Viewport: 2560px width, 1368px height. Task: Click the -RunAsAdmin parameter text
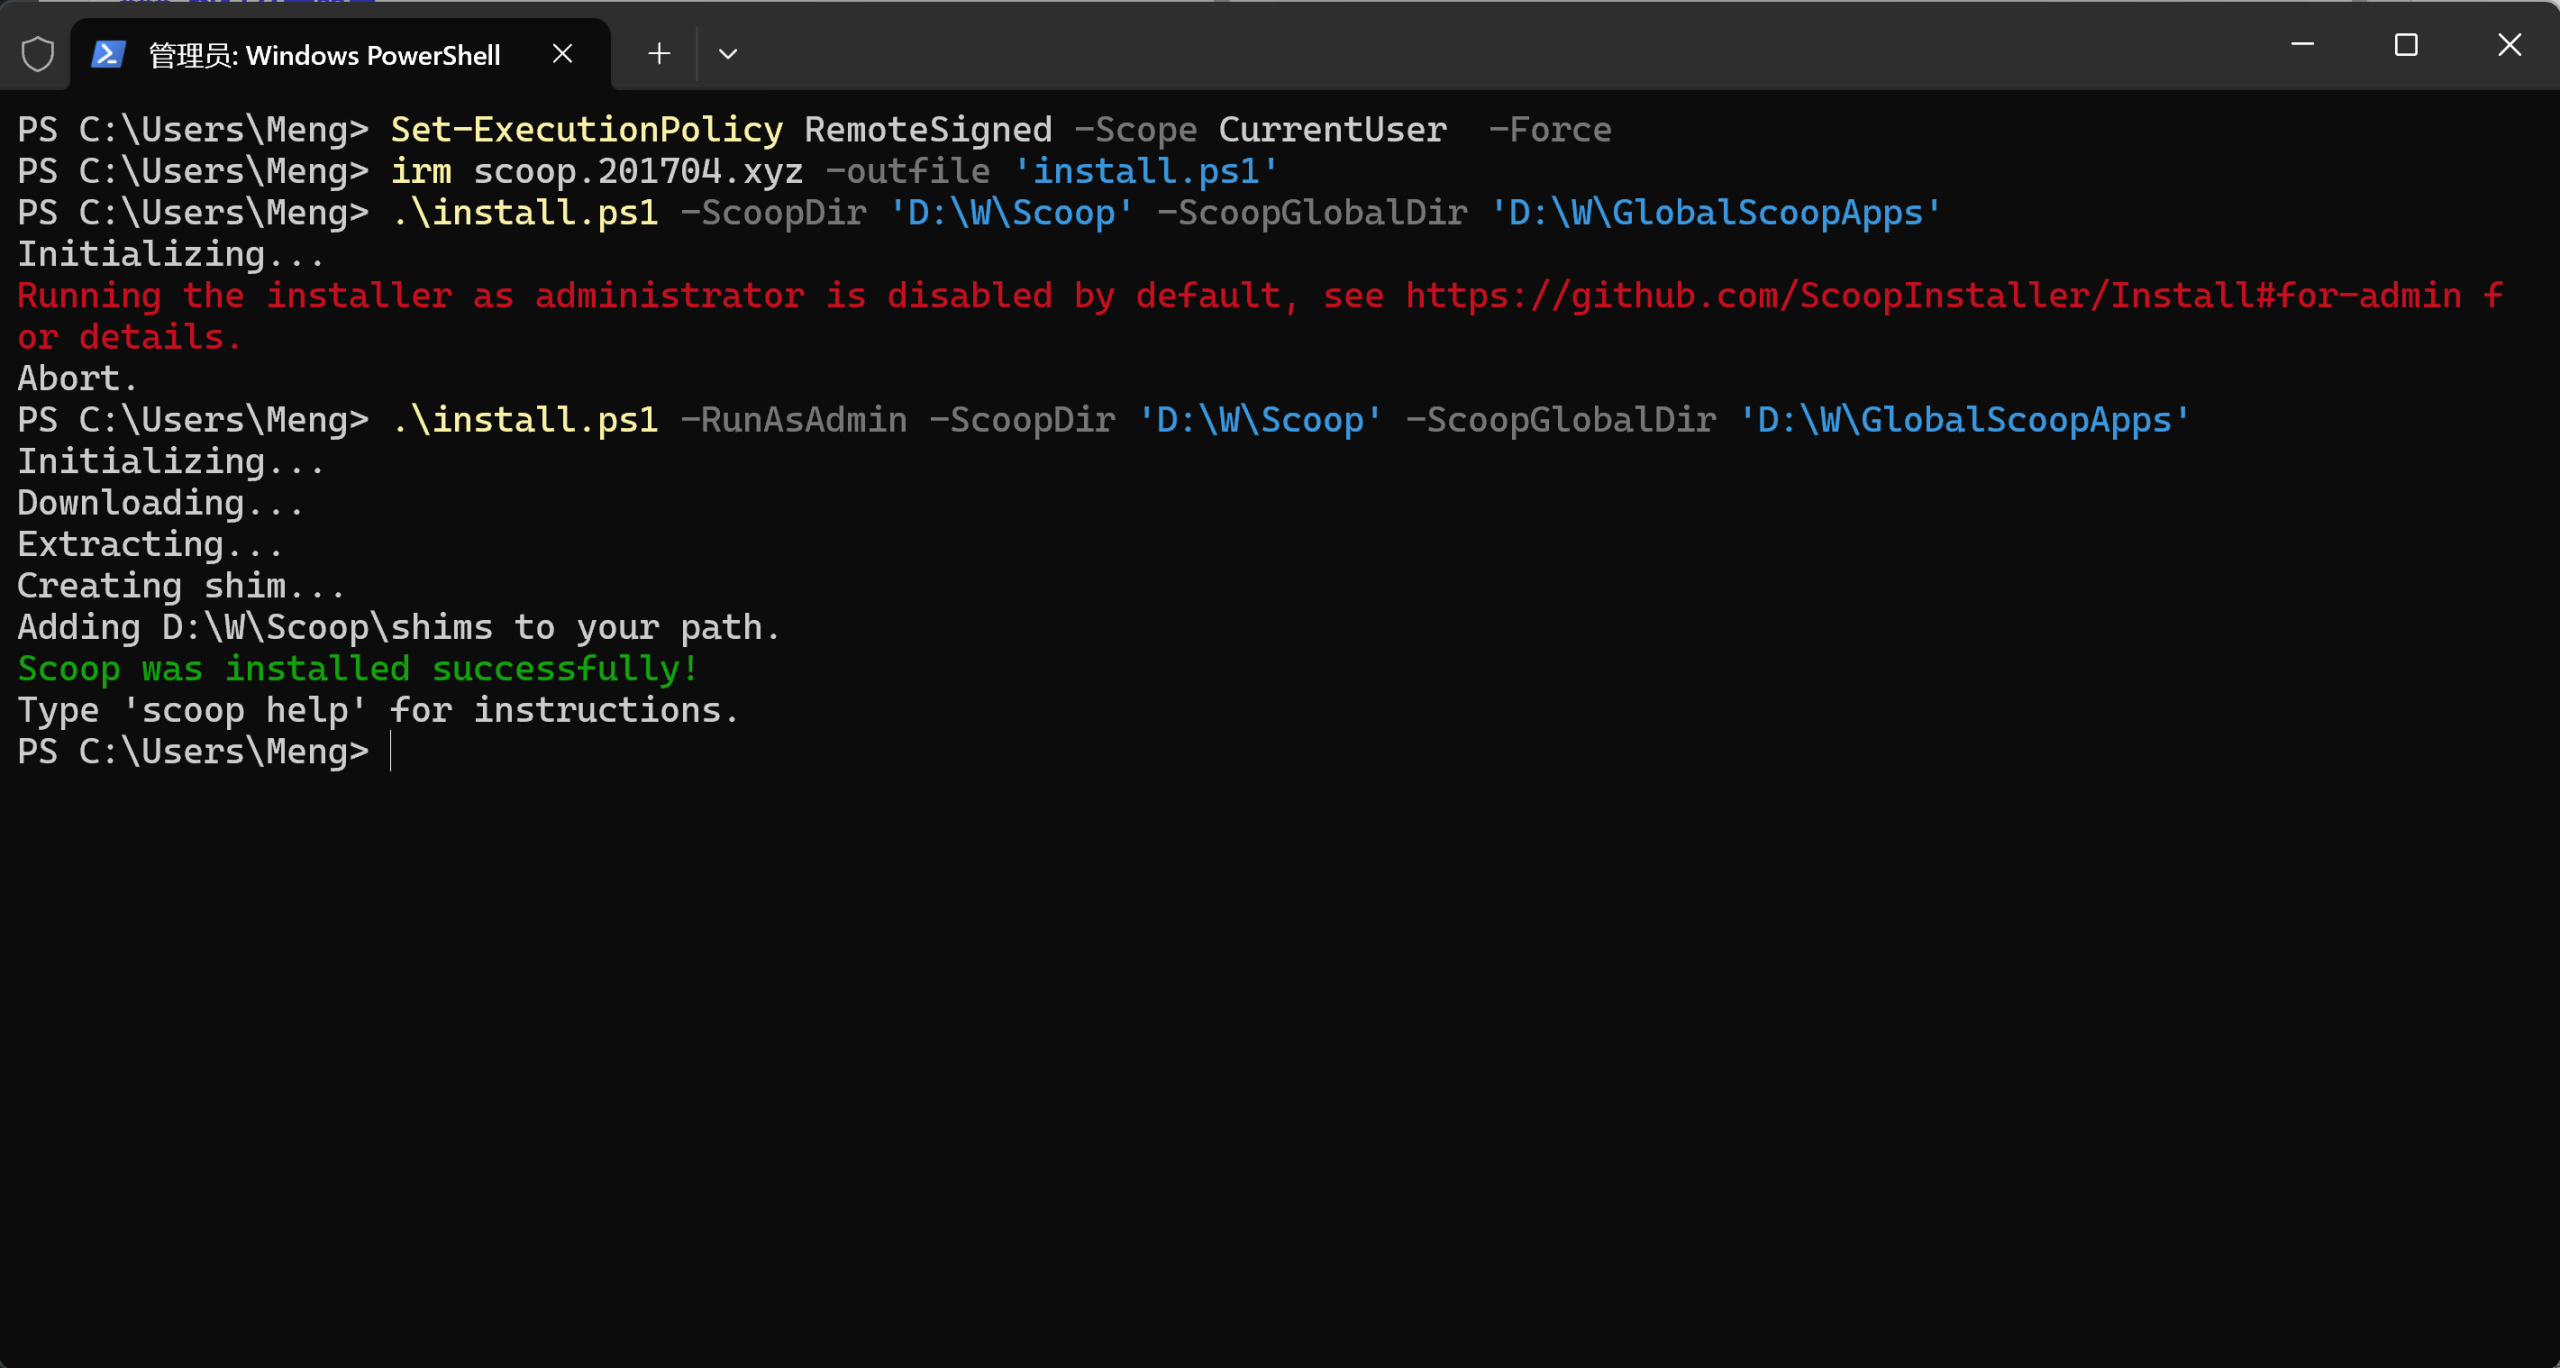pyautogui.click(x=794, y=419)
